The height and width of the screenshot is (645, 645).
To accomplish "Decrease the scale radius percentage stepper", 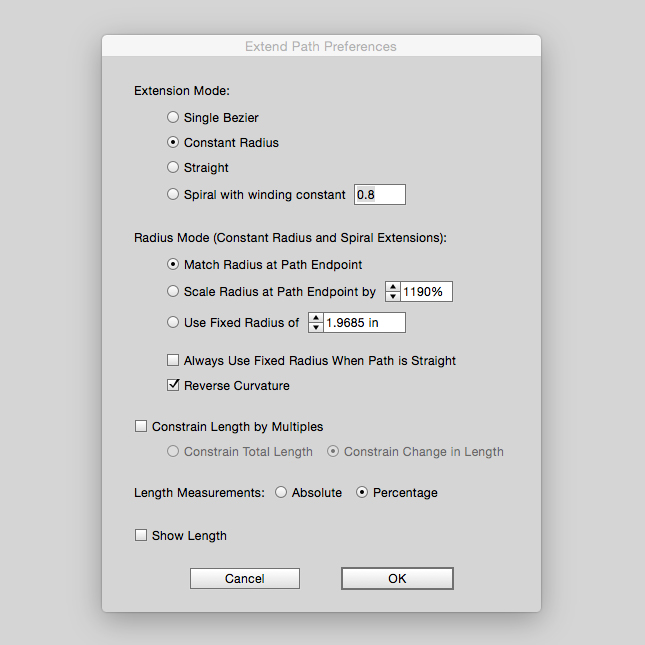I will pyautogui.click(x=393, y=296).
